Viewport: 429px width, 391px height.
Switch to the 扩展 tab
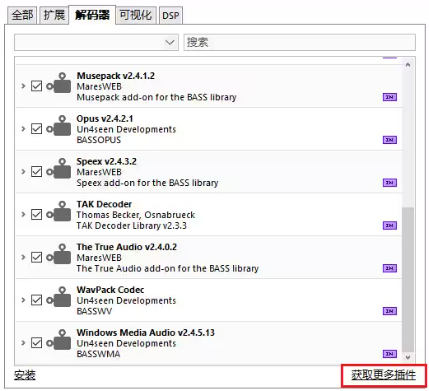[x=54, y=15]
